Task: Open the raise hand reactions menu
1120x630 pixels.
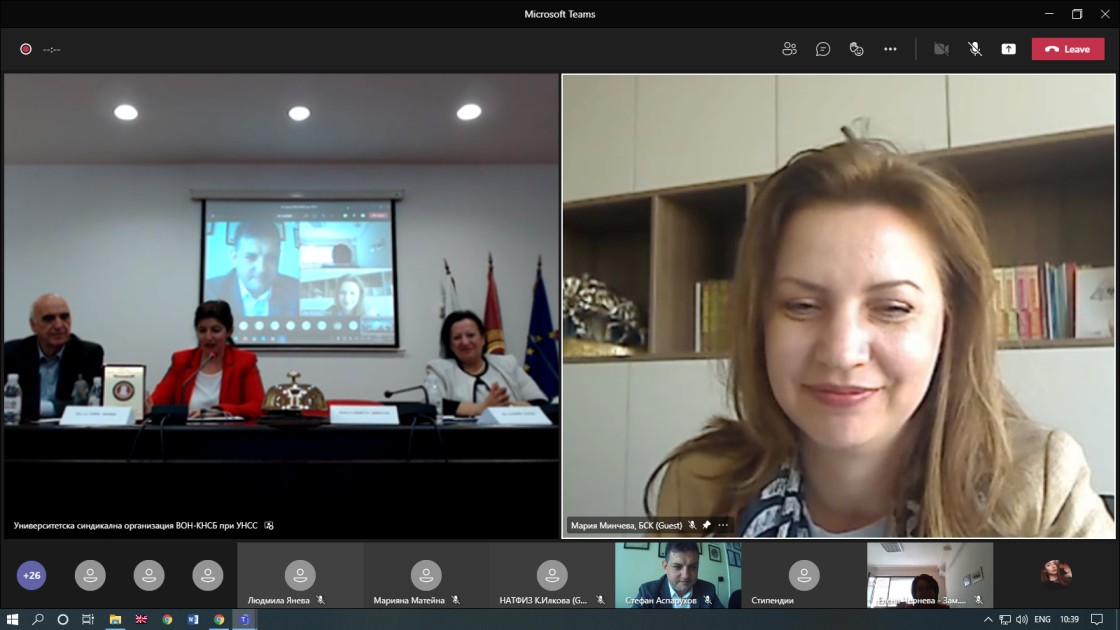Action: tap(856, 49)
